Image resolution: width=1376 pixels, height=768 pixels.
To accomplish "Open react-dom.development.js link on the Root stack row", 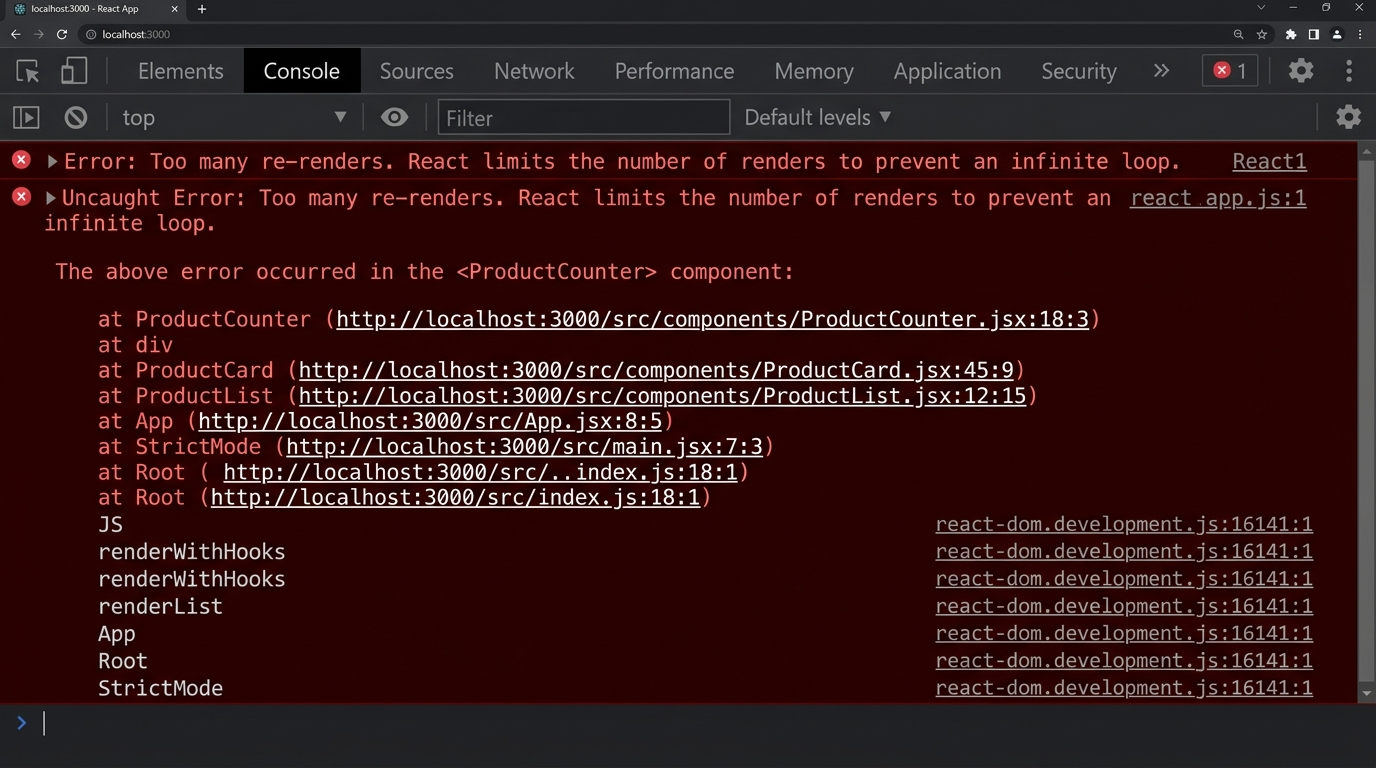I will tap(1124, 660).
